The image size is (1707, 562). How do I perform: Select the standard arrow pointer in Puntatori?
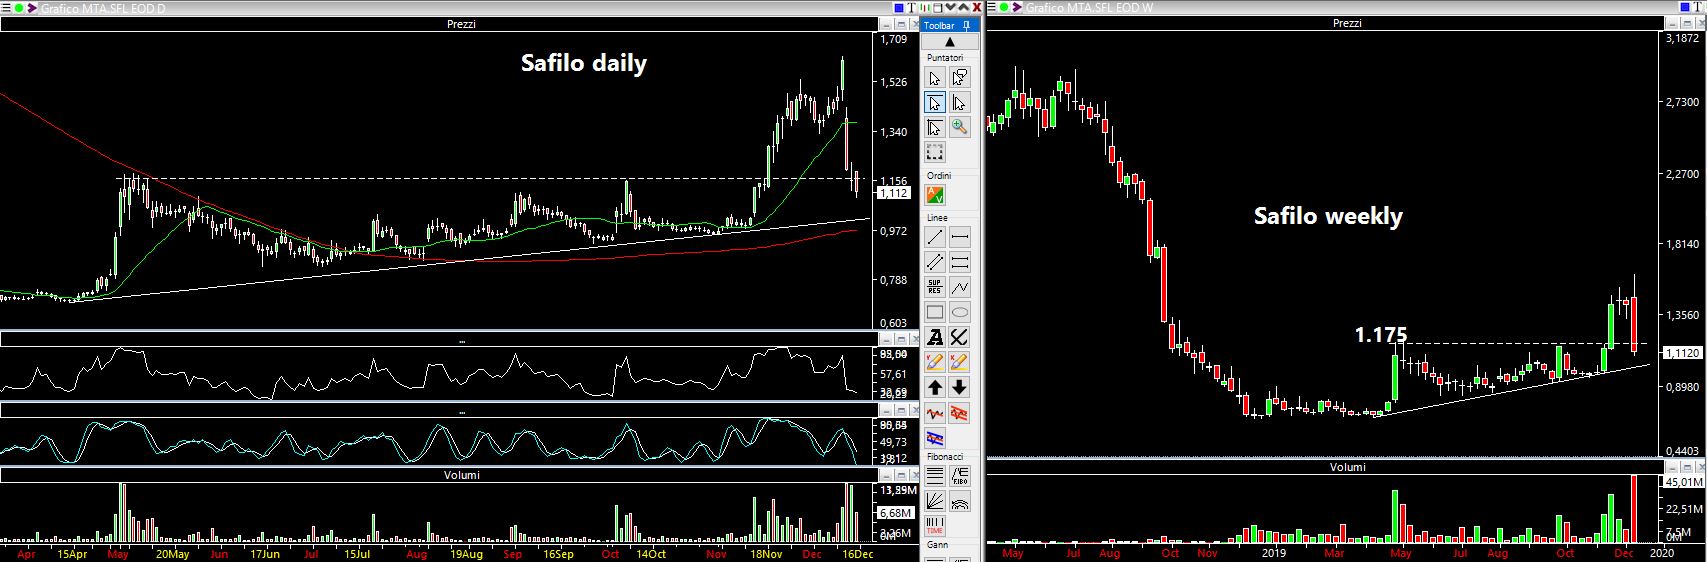935,78
